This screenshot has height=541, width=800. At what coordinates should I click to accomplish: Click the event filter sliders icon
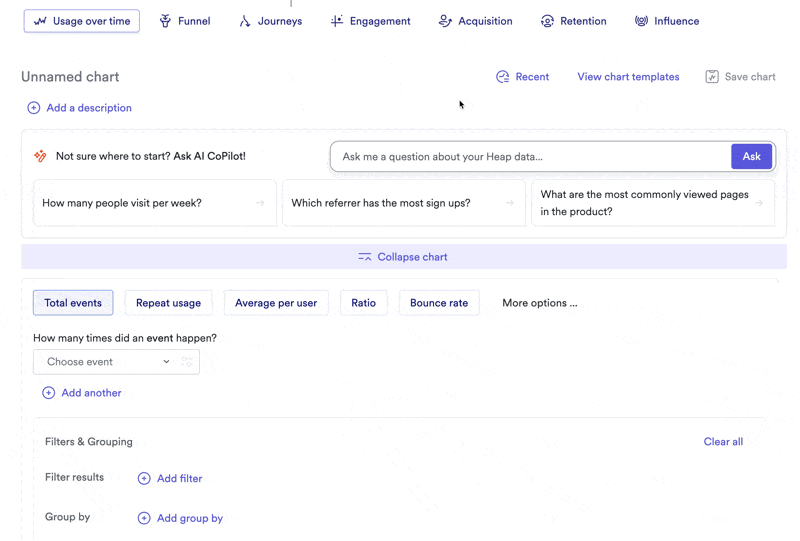click(x=187, y=362)
